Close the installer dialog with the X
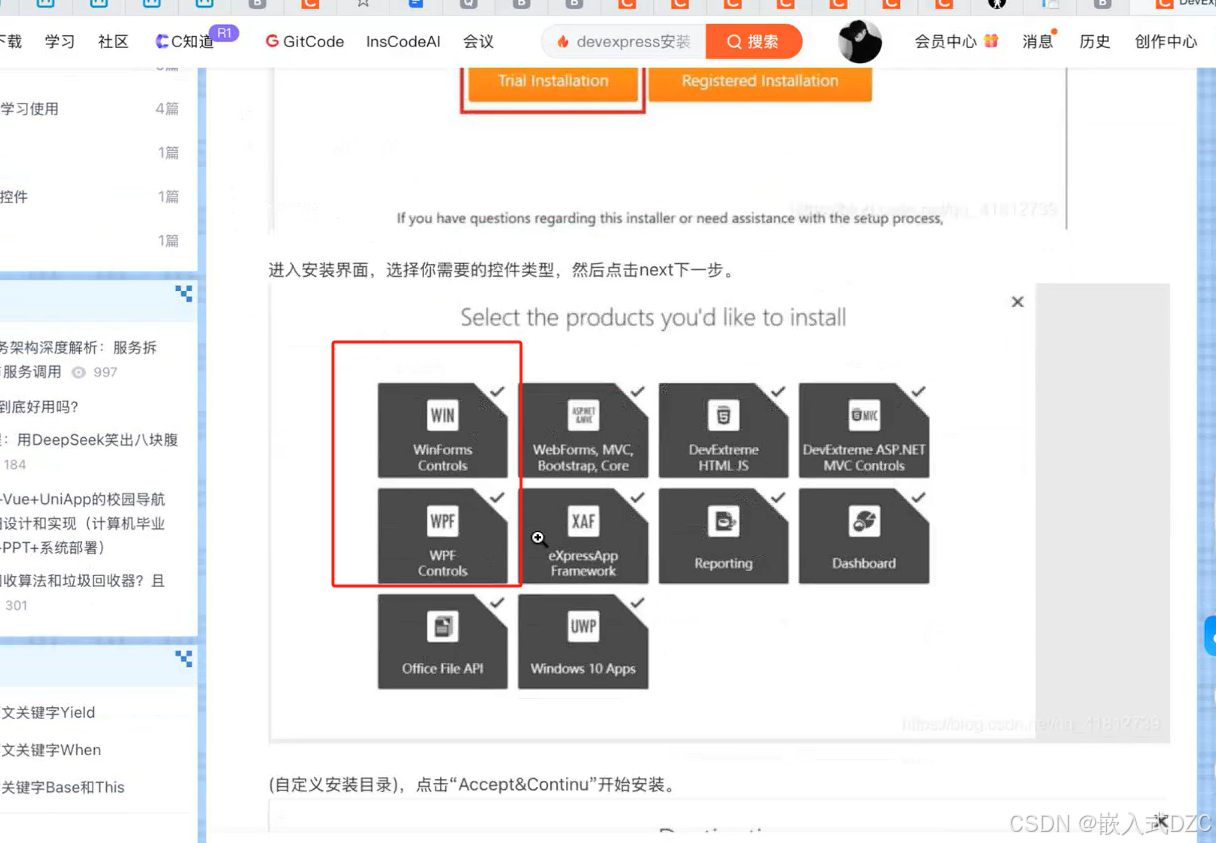This screenshot has height=843, width=1216. [x=1017, y=302]
